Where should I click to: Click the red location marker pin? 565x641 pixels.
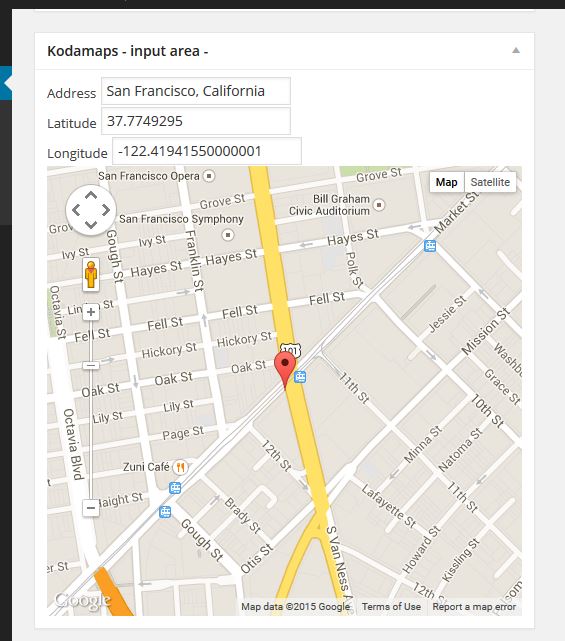(285, 370)
